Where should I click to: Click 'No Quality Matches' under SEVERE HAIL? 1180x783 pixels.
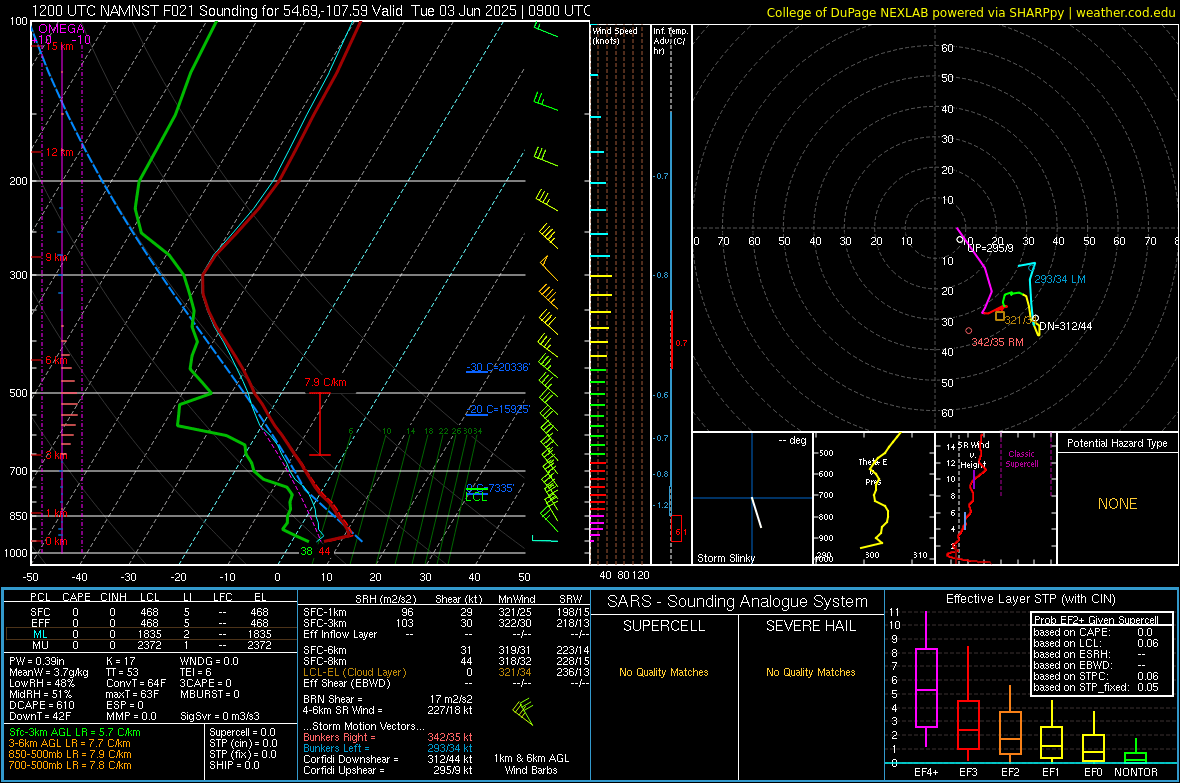click(x=810, y=672)
